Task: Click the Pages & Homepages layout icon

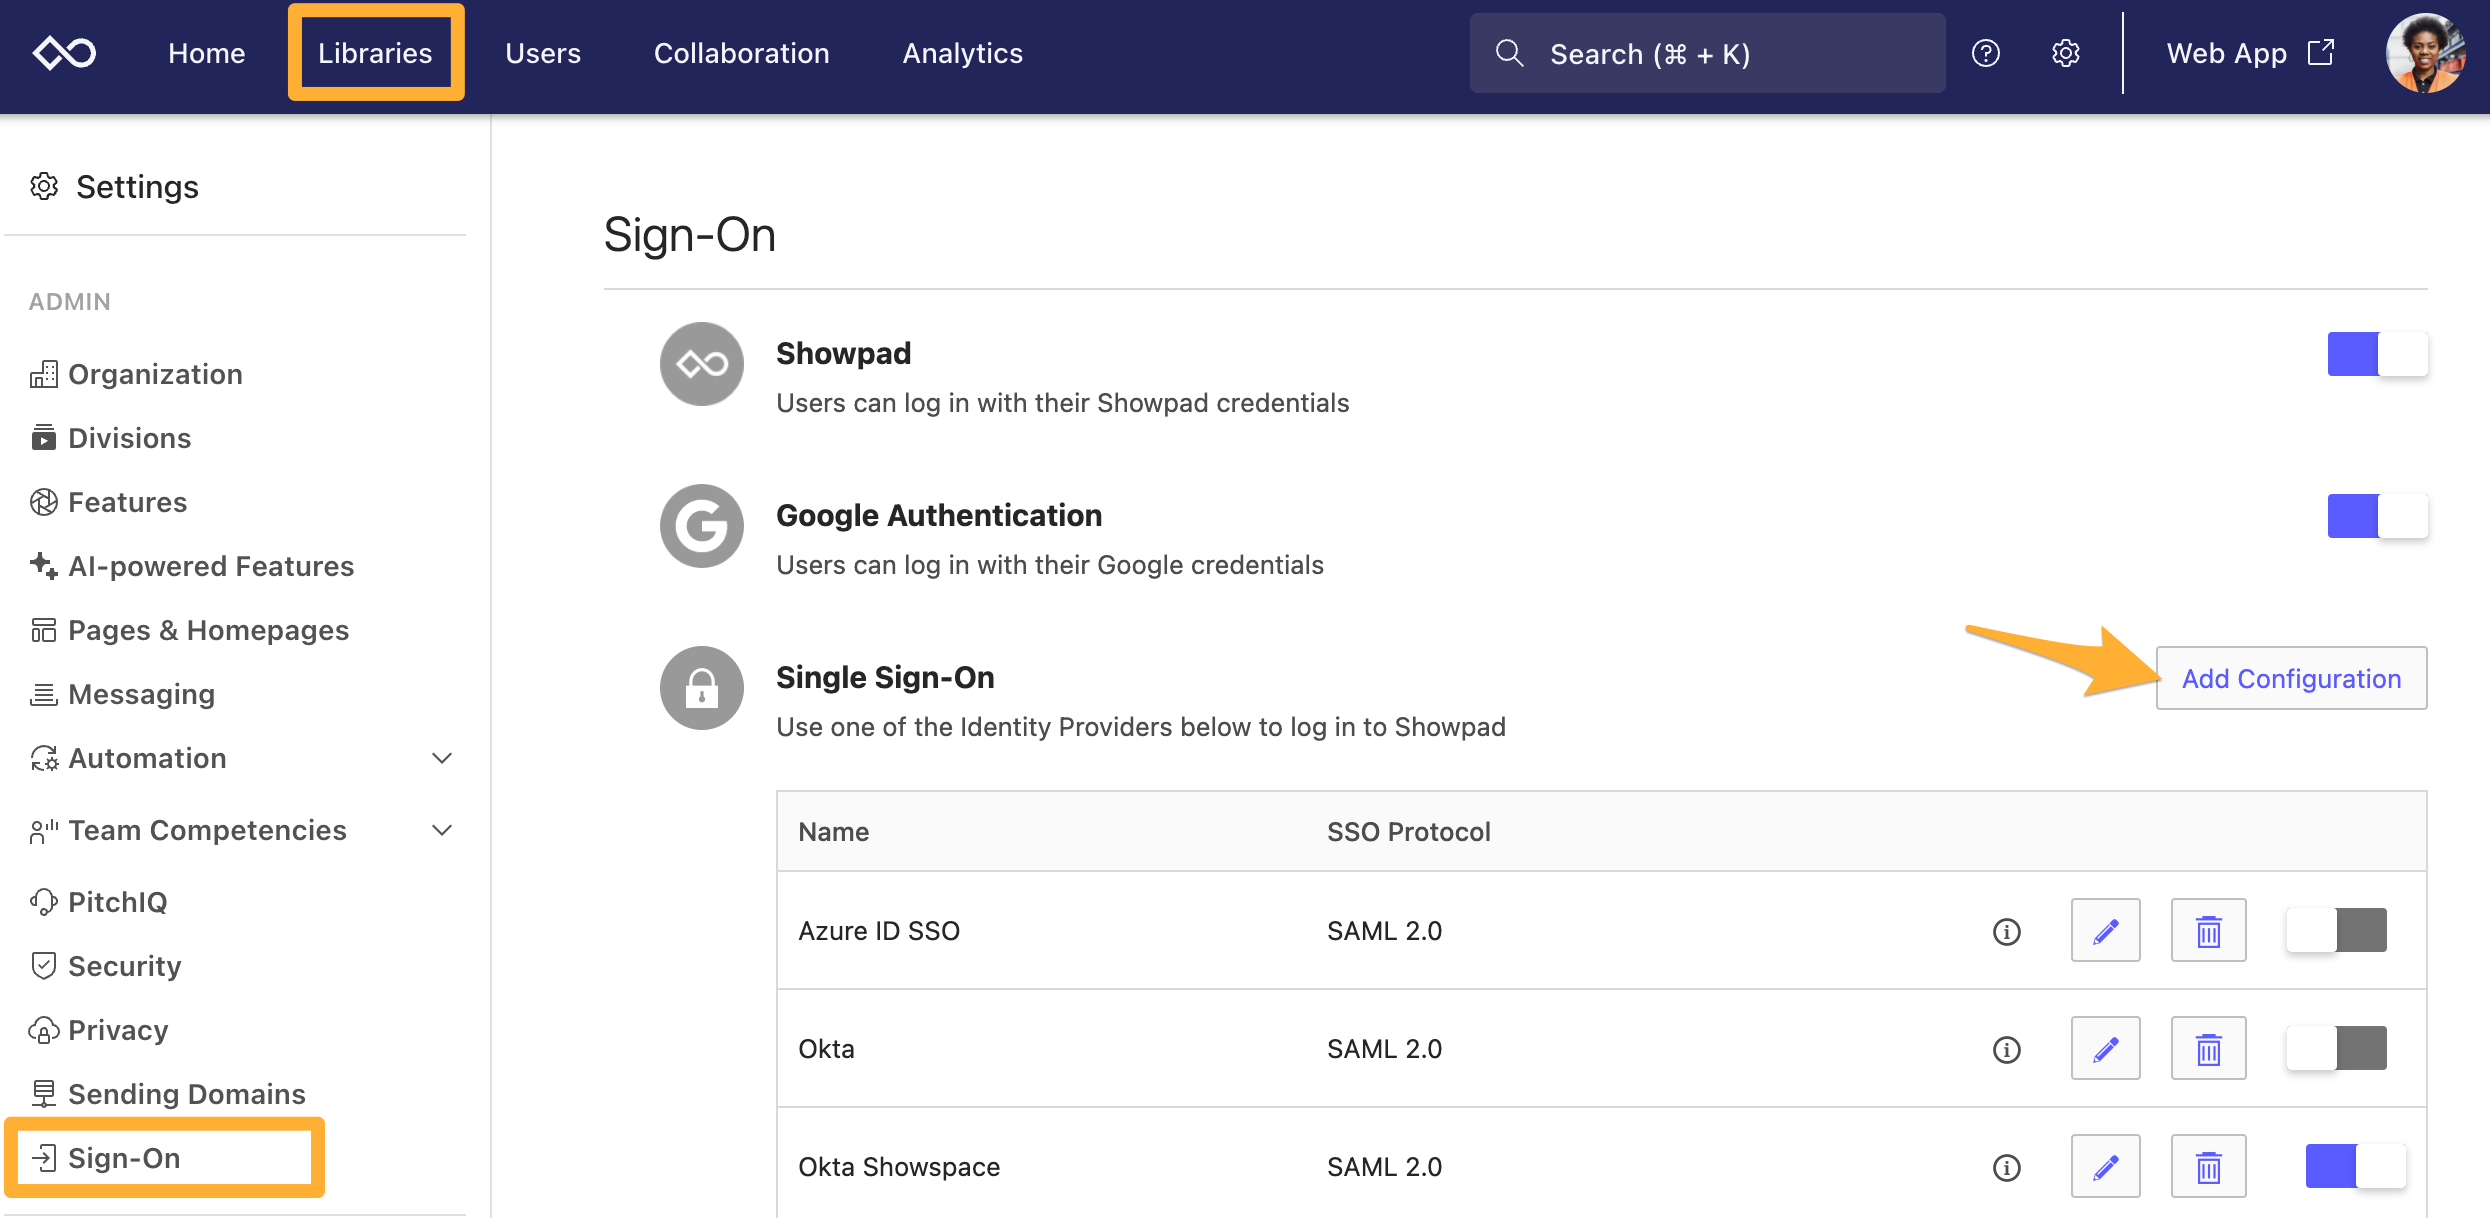Action: 44,630
